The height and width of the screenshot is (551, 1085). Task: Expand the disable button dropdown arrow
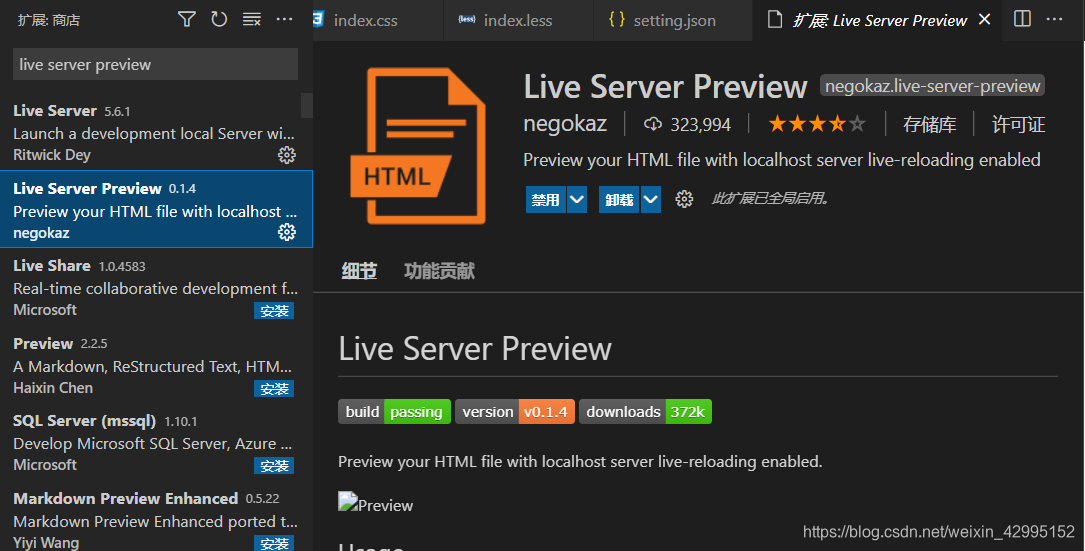pos(576,199)
